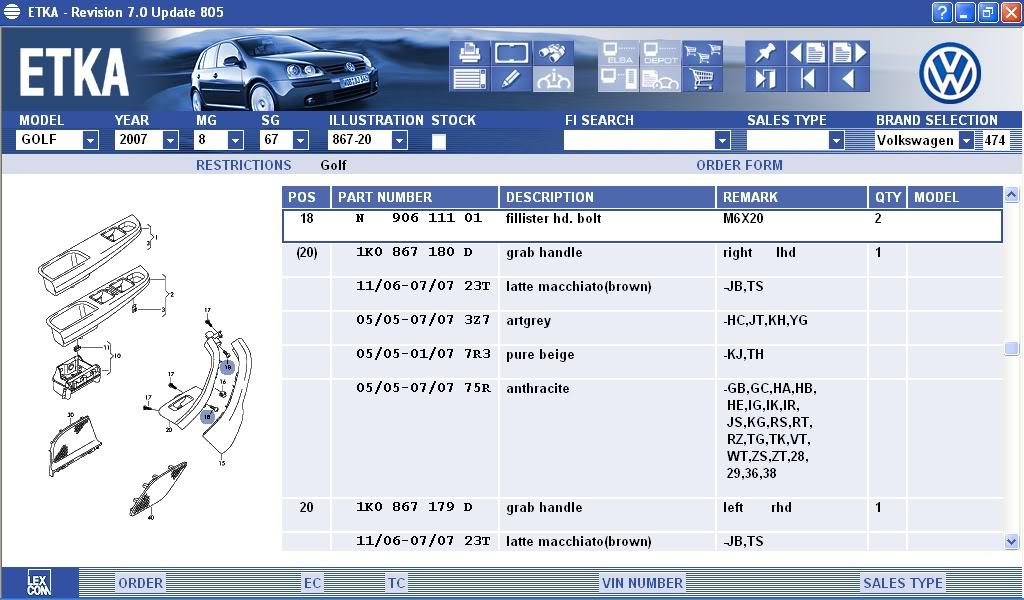Click the TC button in the status bar
The image size is (1024, 600).
click(x=396, y=583)
